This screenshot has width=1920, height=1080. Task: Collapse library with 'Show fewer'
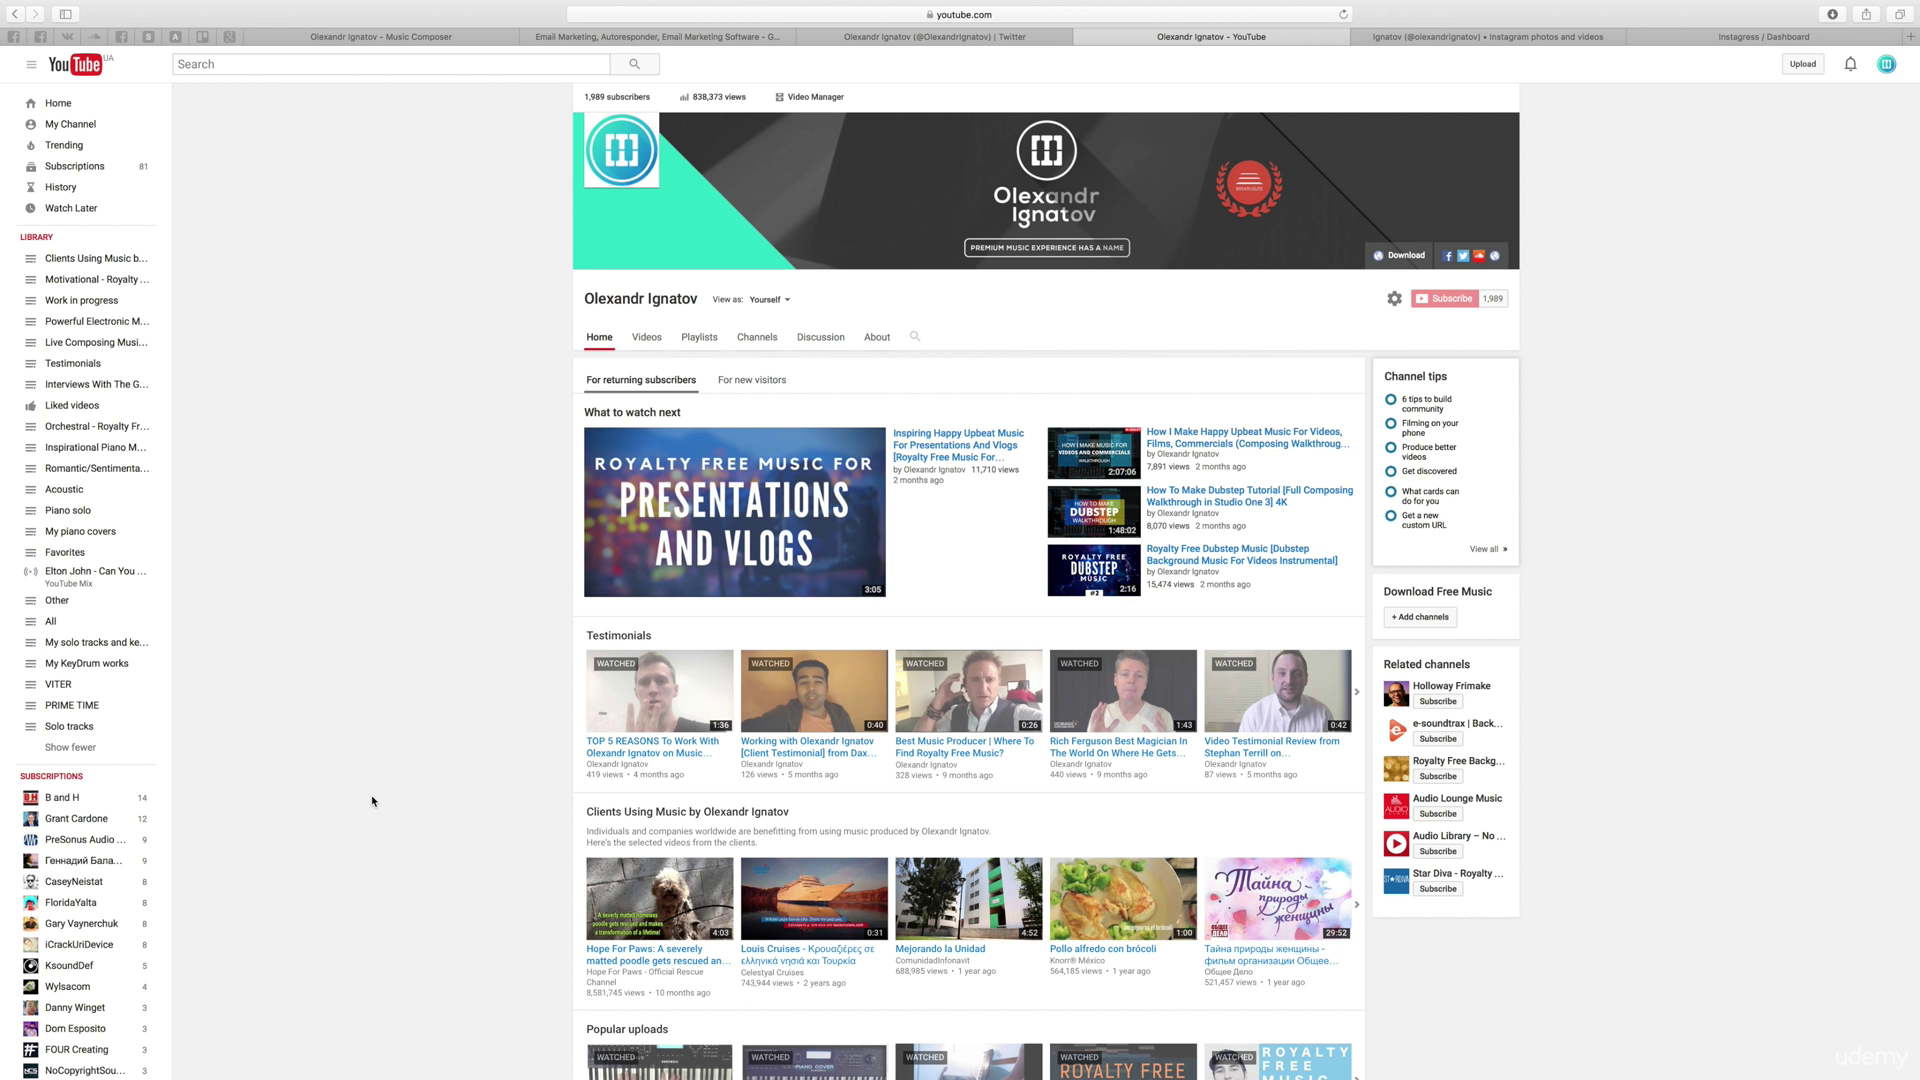(x=70, y=748)
